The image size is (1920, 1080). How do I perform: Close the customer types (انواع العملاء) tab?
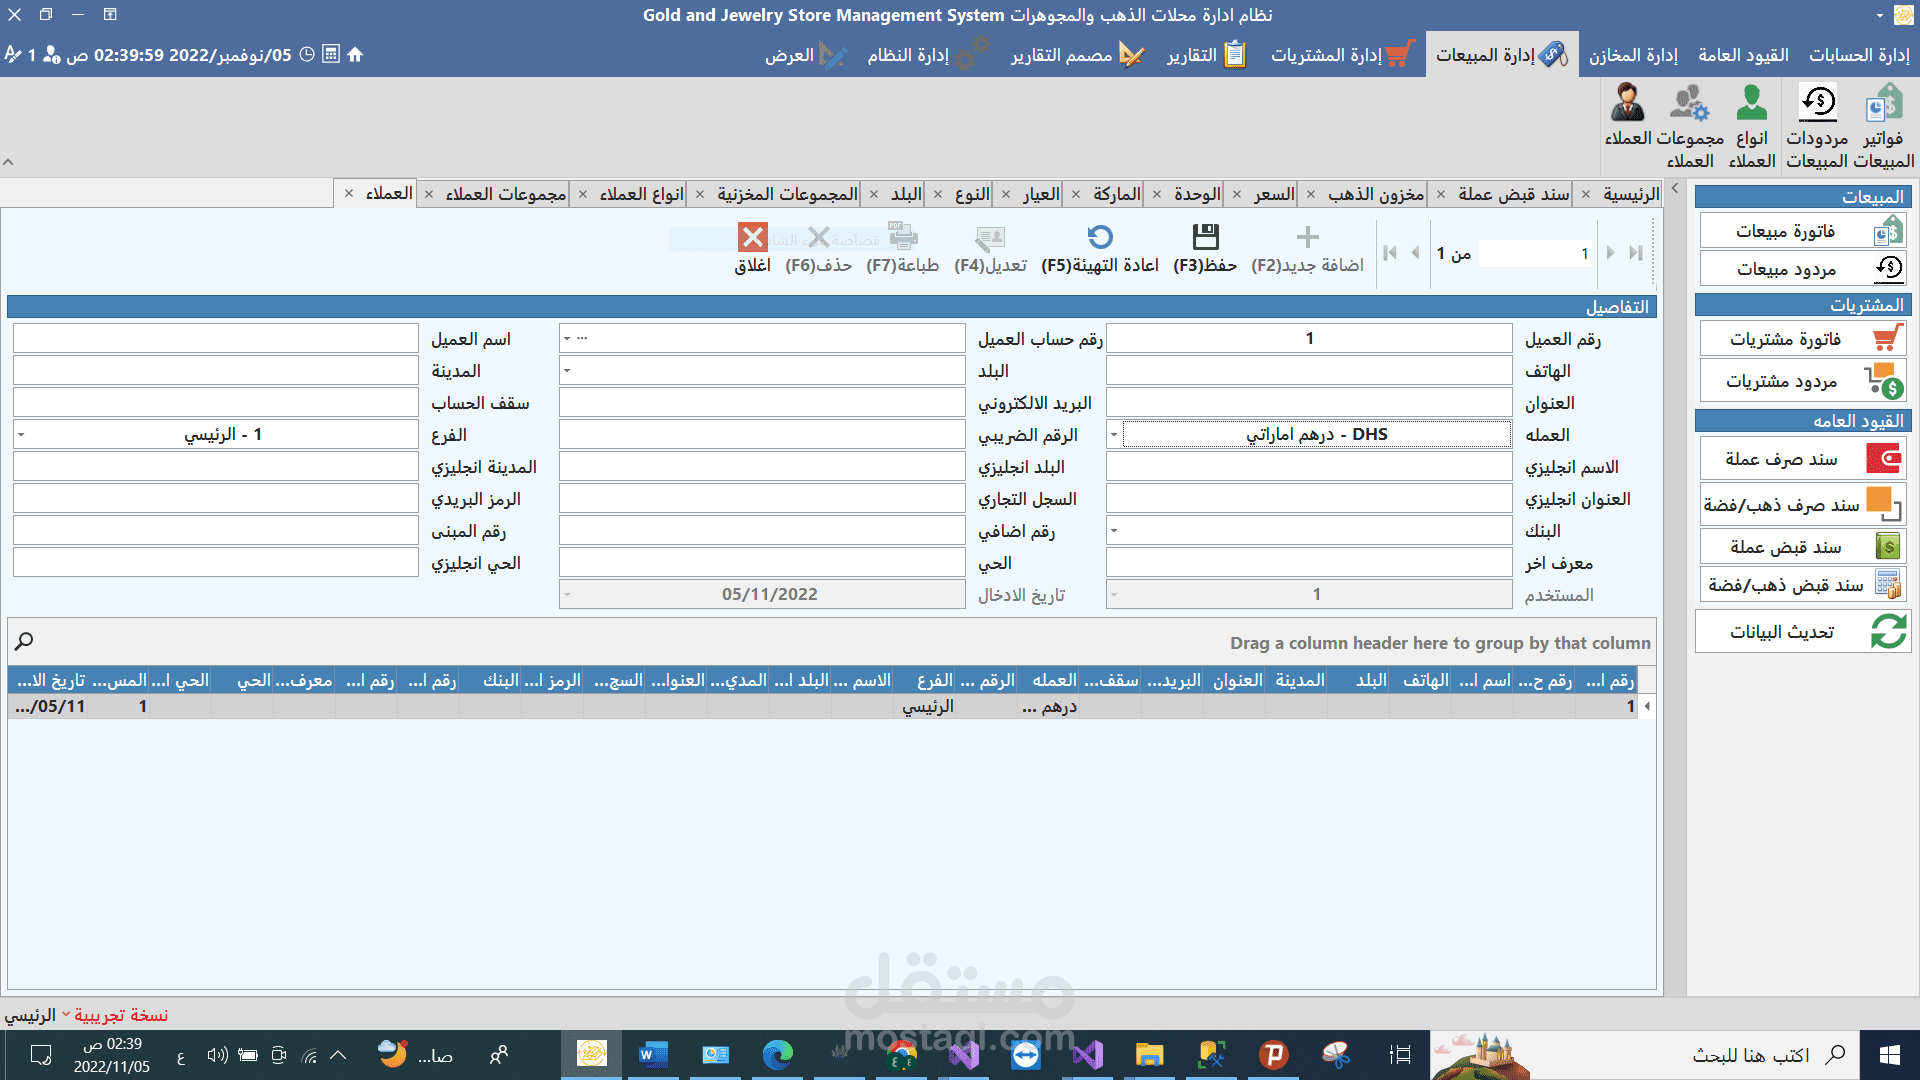coord(583,194)
